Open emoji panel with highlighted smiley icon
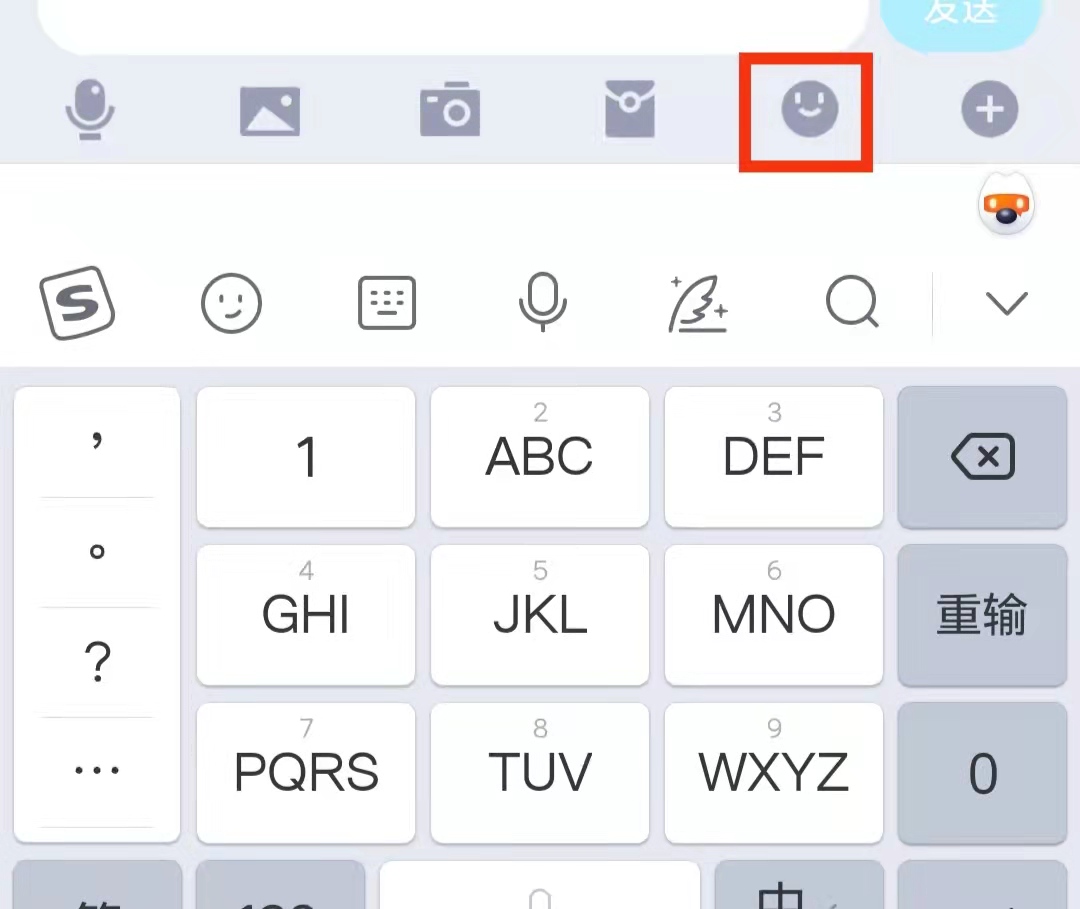 click(809, 109)
